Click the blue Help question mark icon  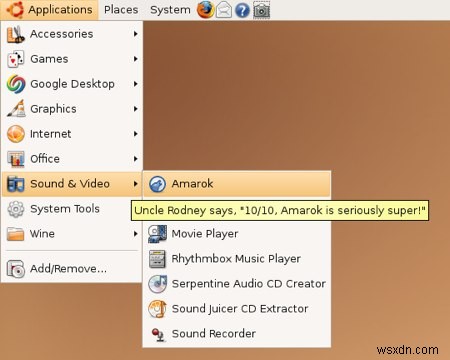242,10
